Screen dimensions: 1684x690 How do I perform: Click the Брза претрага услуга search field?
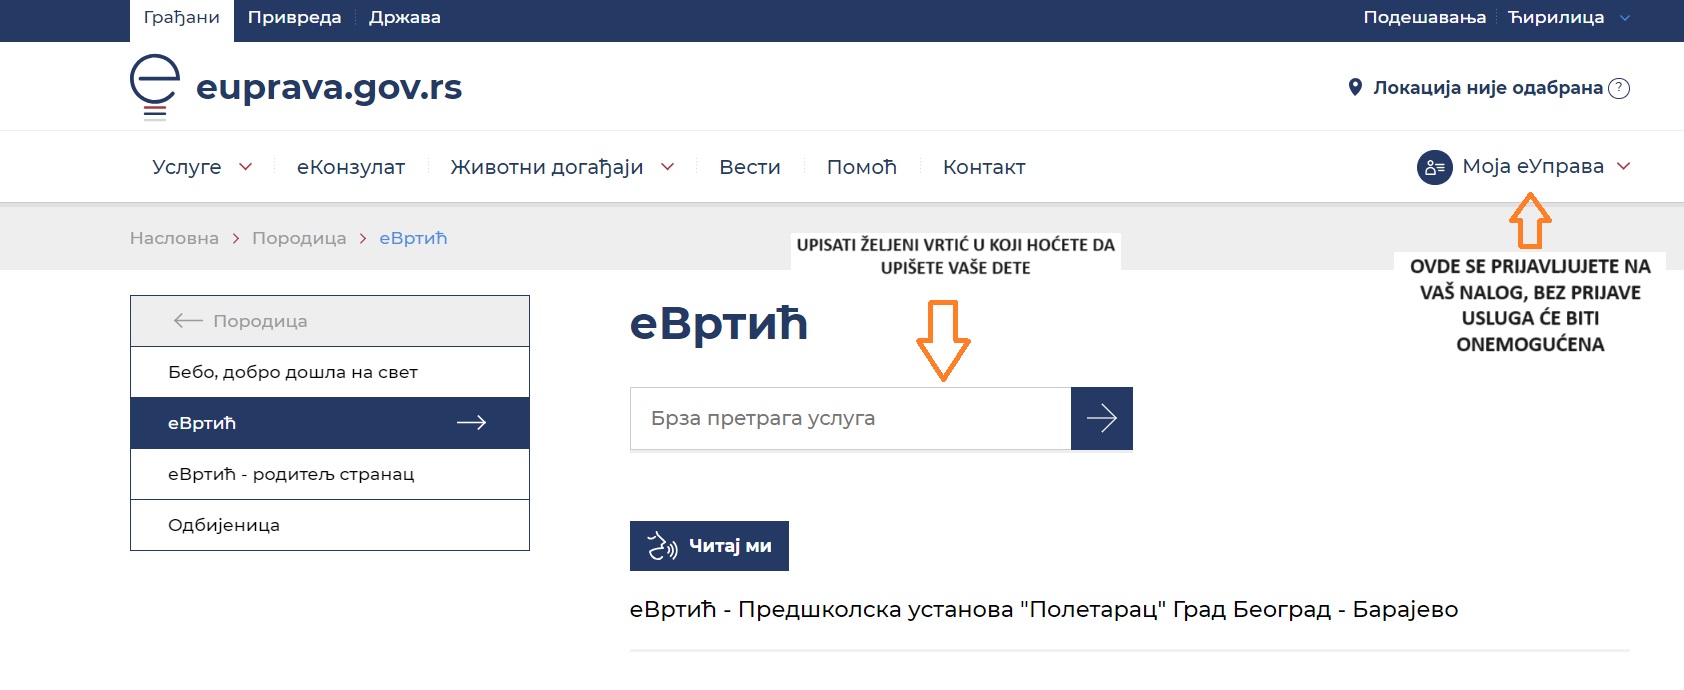851,418
